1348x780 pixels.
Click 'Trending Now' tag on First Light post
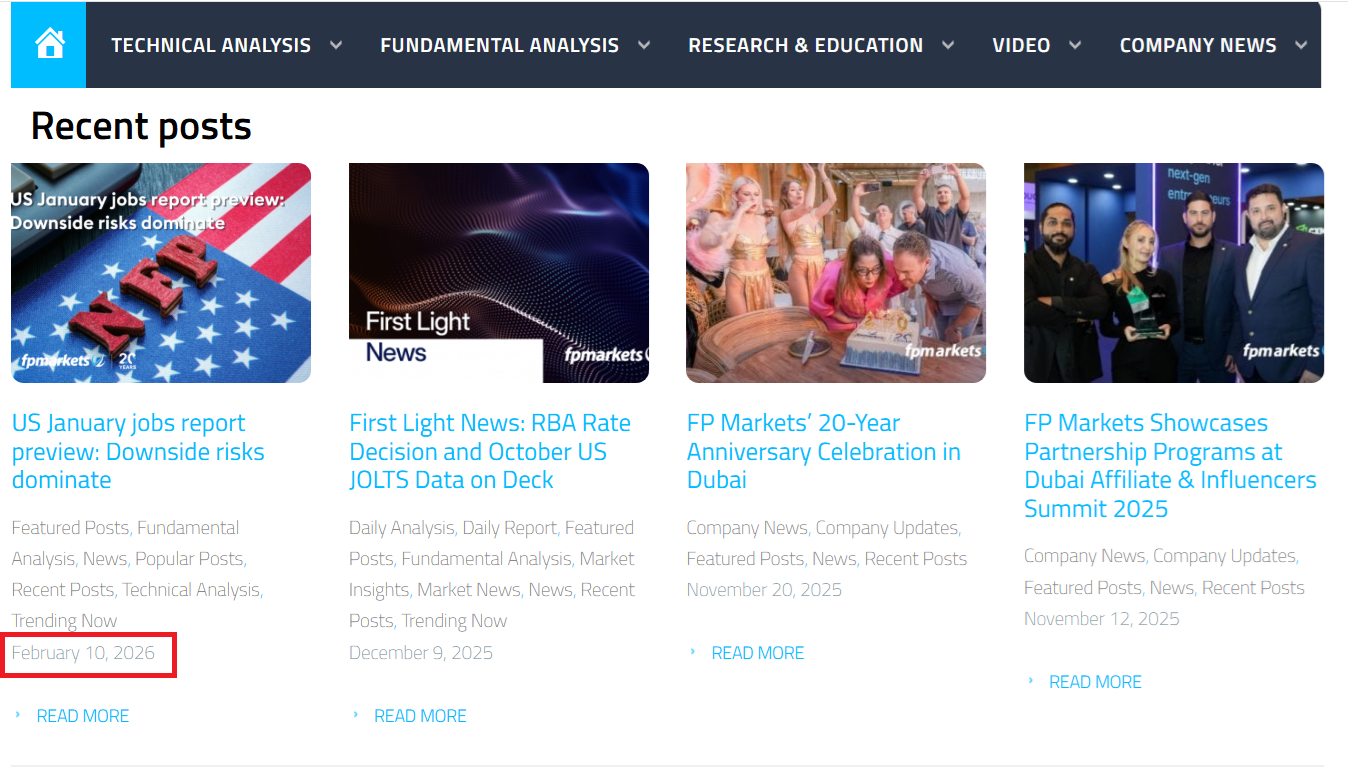pyautogui.click(x=454, y=621)
